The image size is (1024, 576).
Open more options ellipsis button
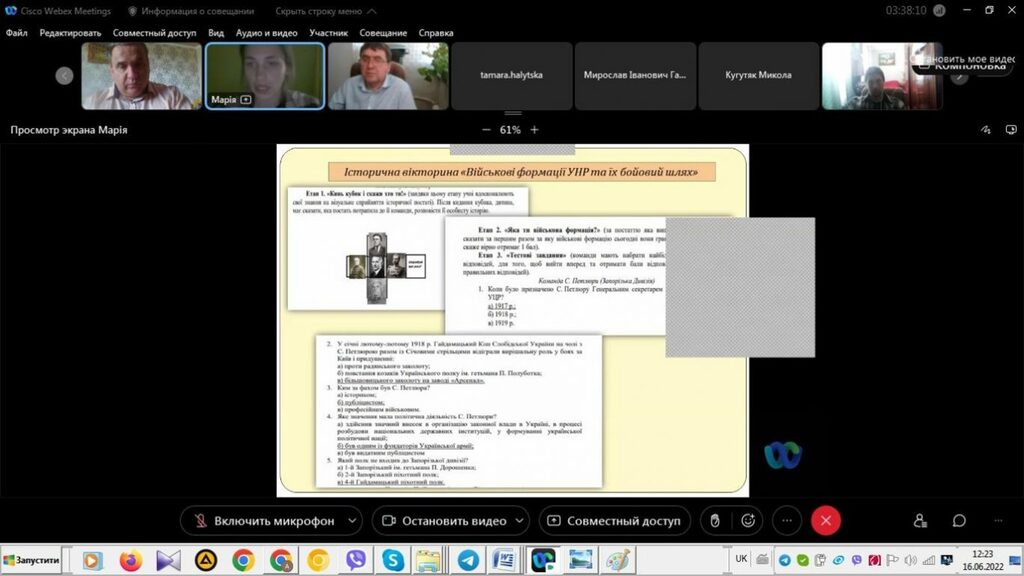coord(787,521)
